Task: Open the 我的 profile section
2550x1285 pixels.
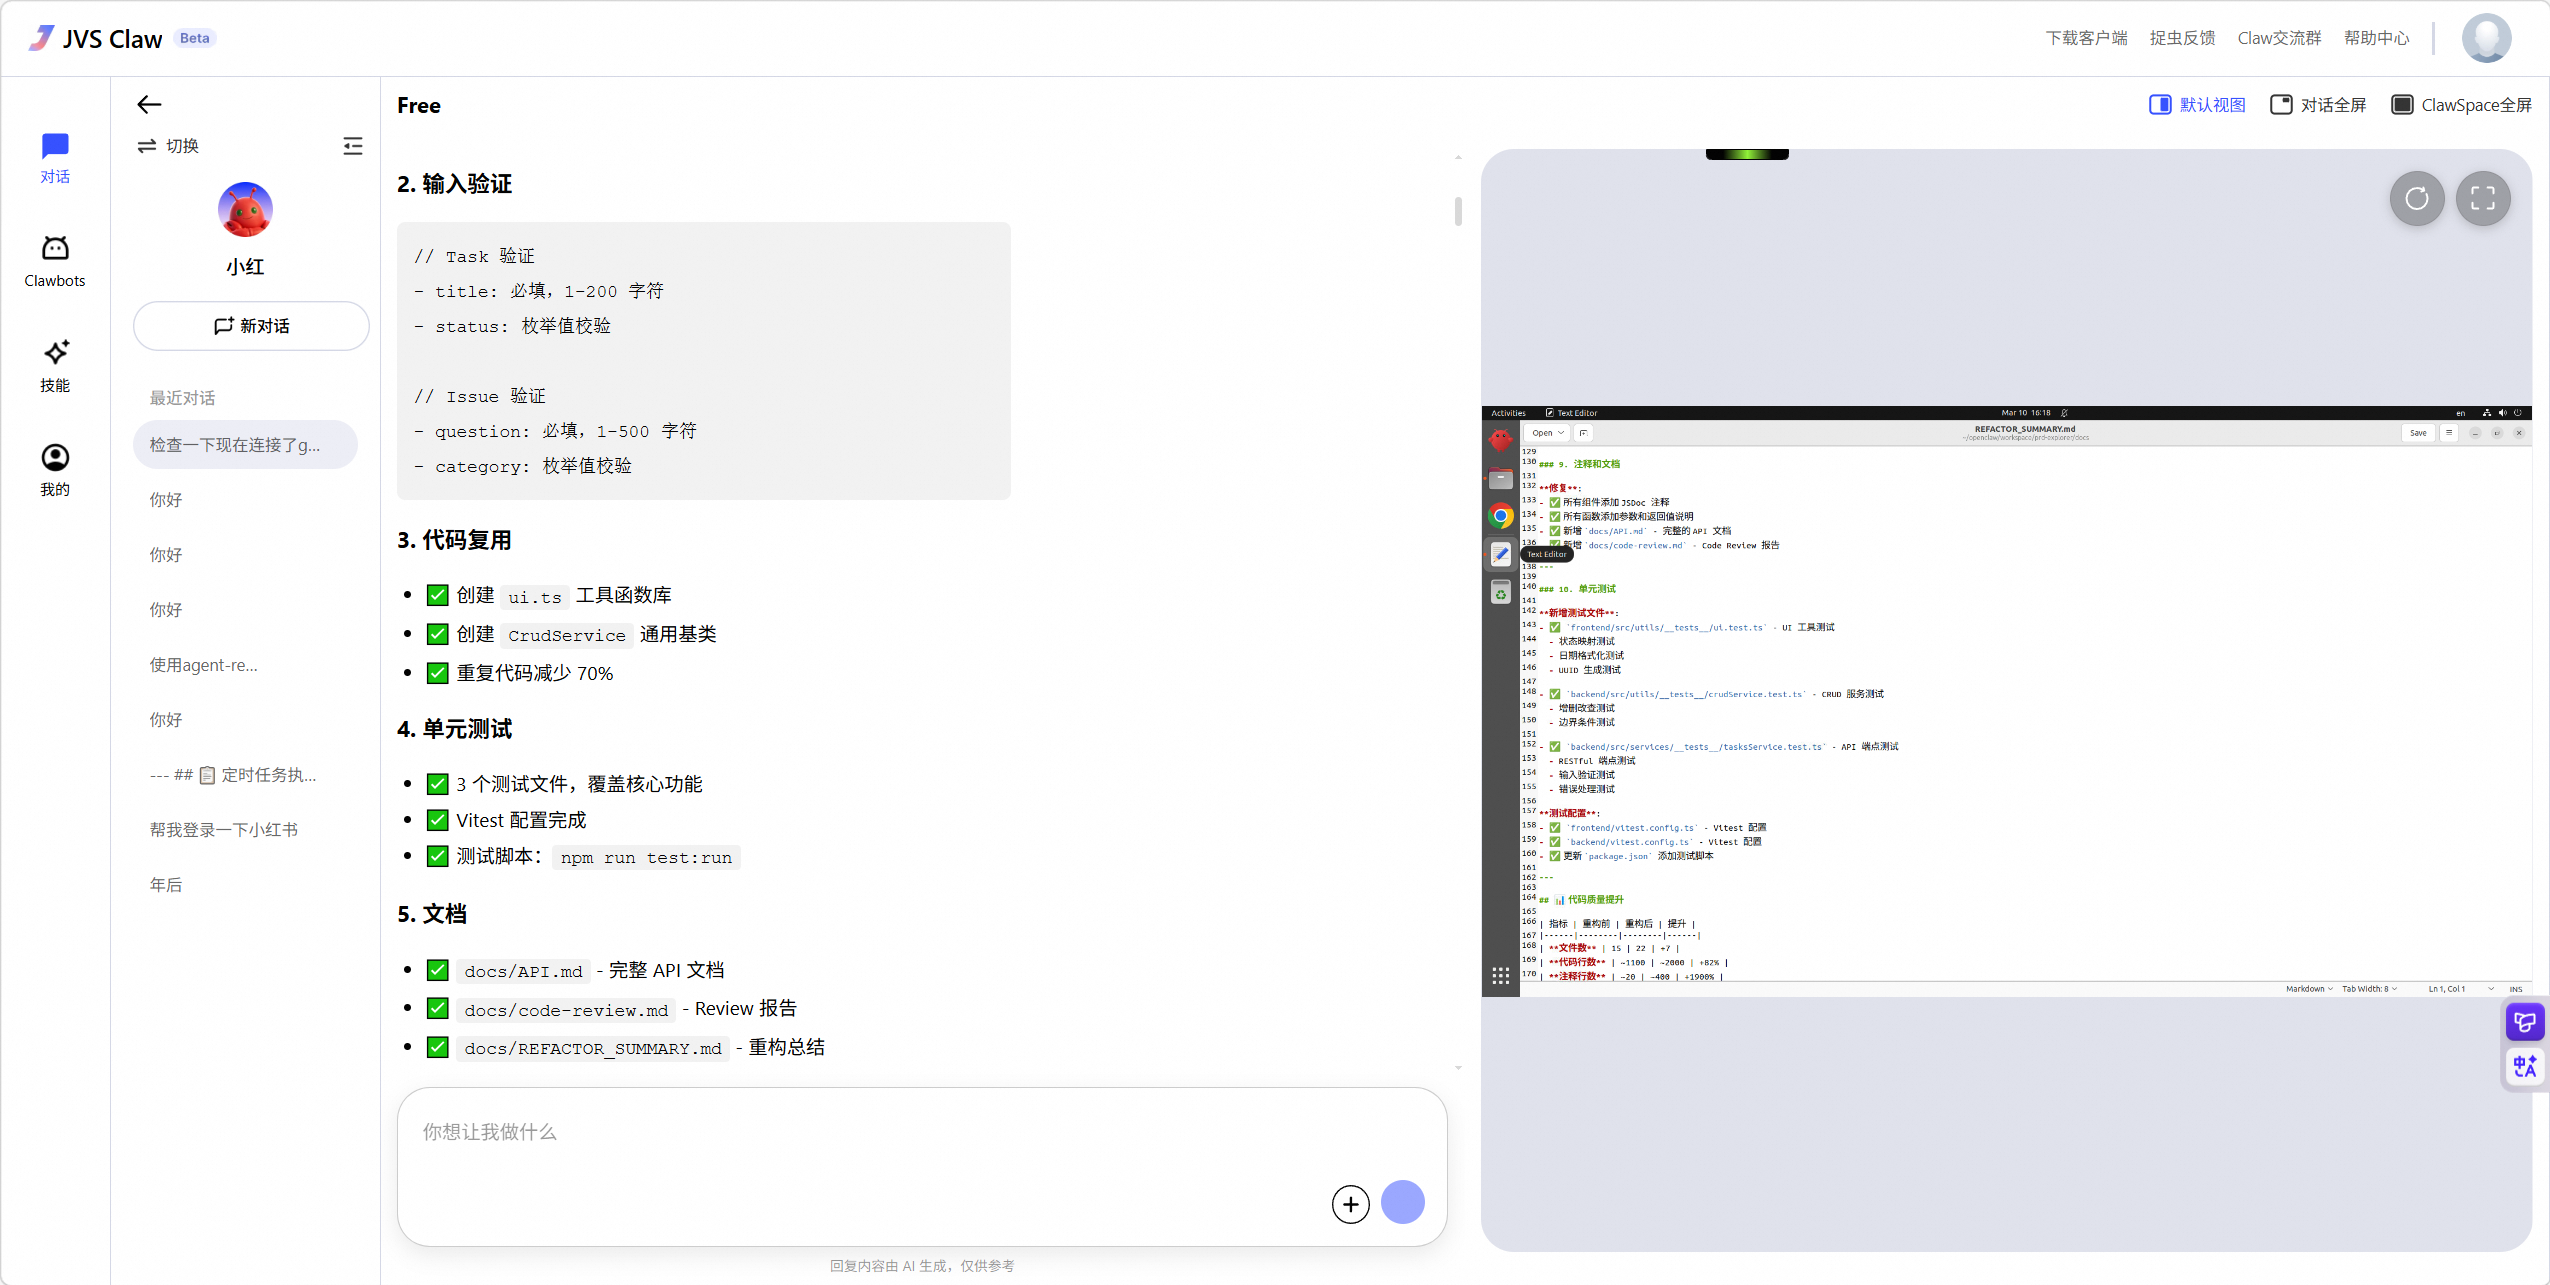Action: click(x=55, y=468)
